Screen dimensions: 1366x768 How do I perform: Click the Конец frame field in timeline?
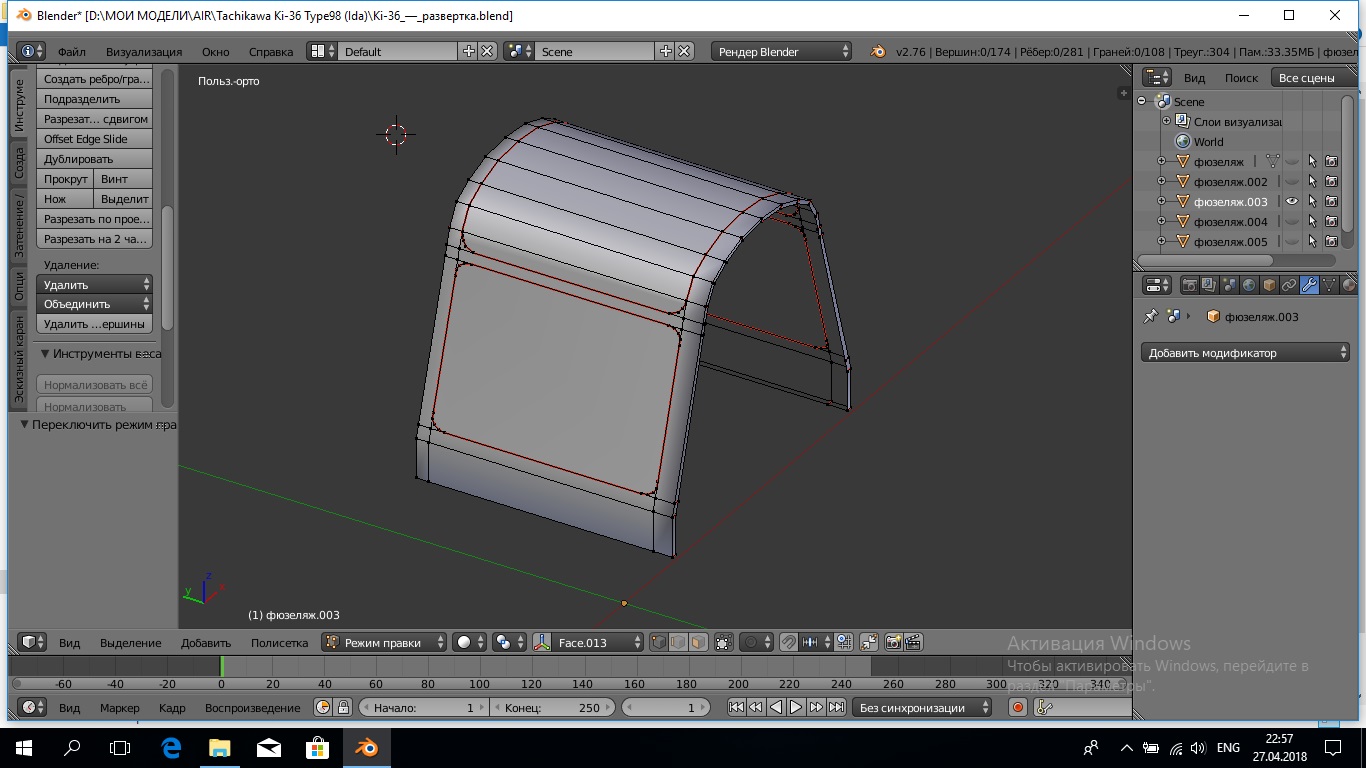click(x=553, y=708)
